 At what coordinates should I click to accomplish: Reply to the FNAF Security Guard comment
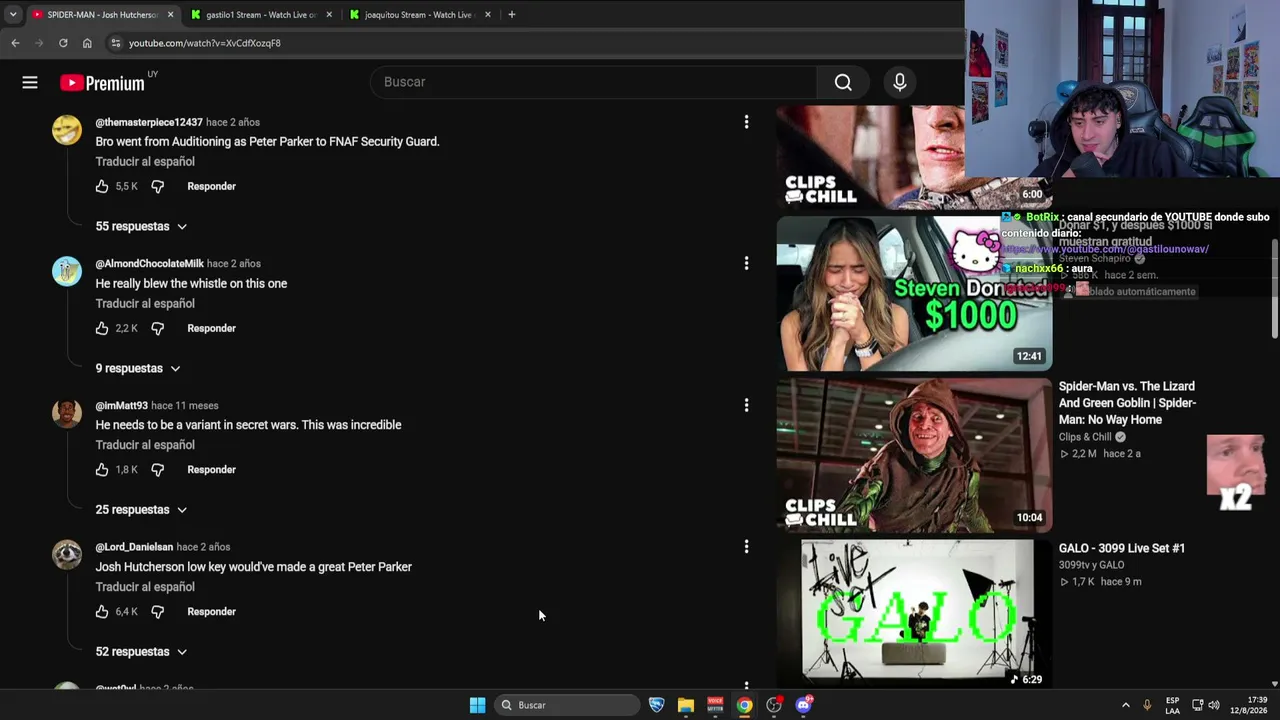click(211, 187)
